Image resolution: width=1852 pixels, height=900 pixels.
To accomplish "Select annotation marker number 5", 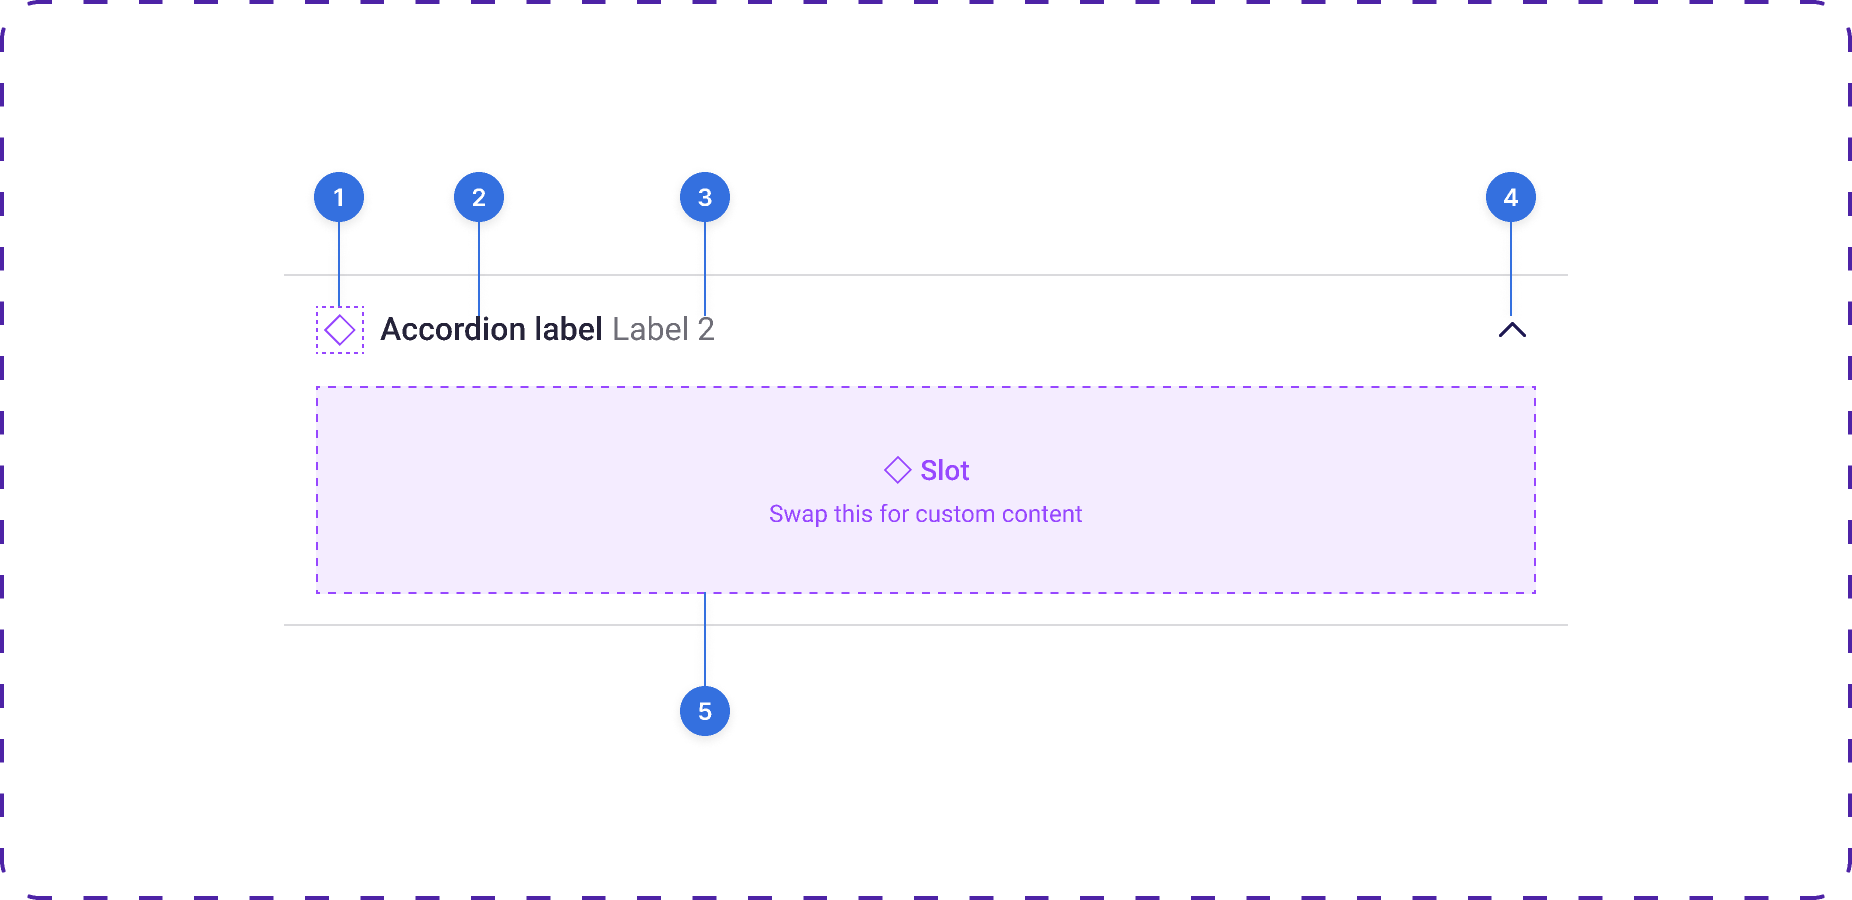I will point(705,711).
